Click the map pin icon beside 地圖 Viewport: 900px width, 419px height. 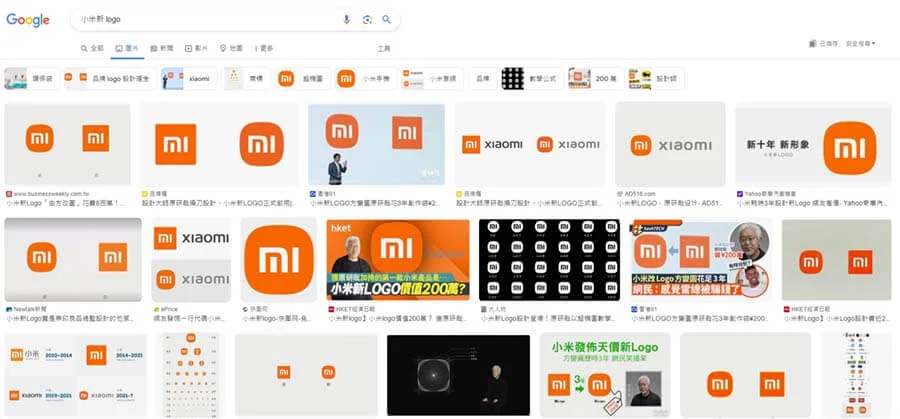tap(223, 48)
